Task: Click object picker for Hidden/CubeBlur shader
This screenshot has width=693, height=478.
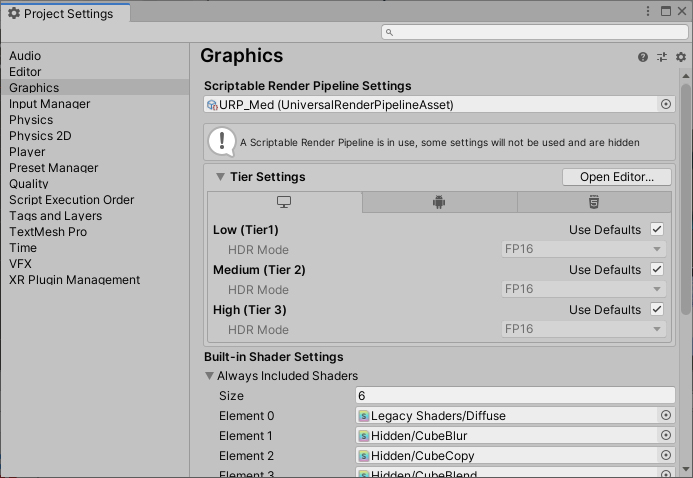Action: pos(666,436)
